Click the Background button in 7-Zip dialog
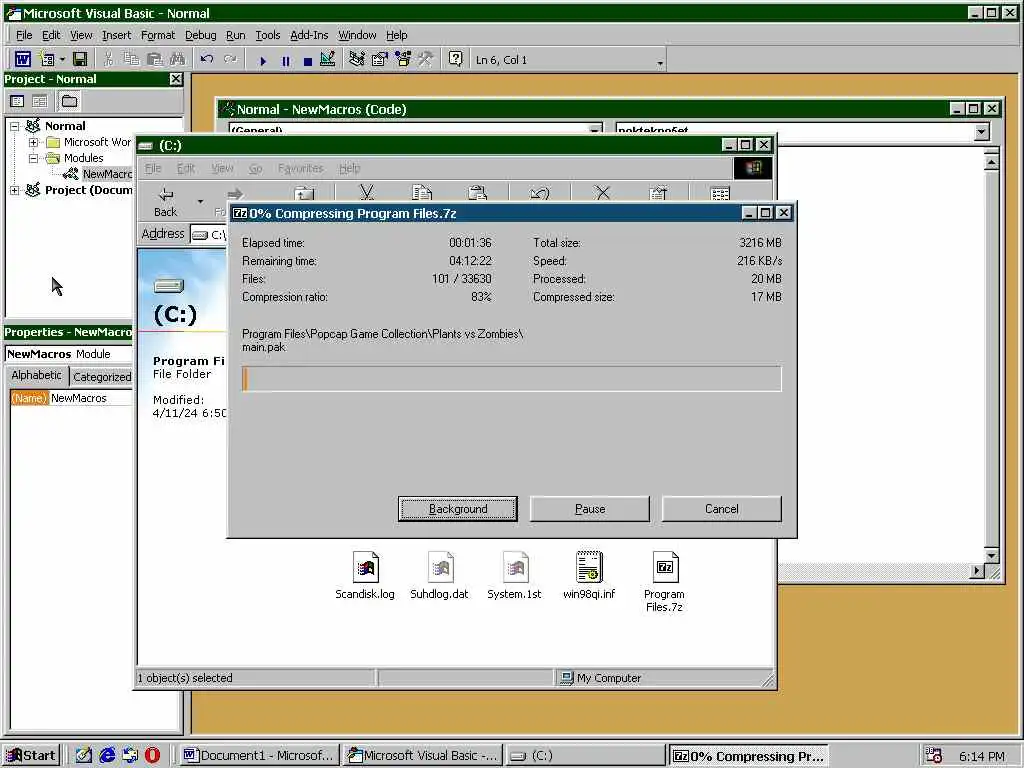 click(x=458, y=509)
